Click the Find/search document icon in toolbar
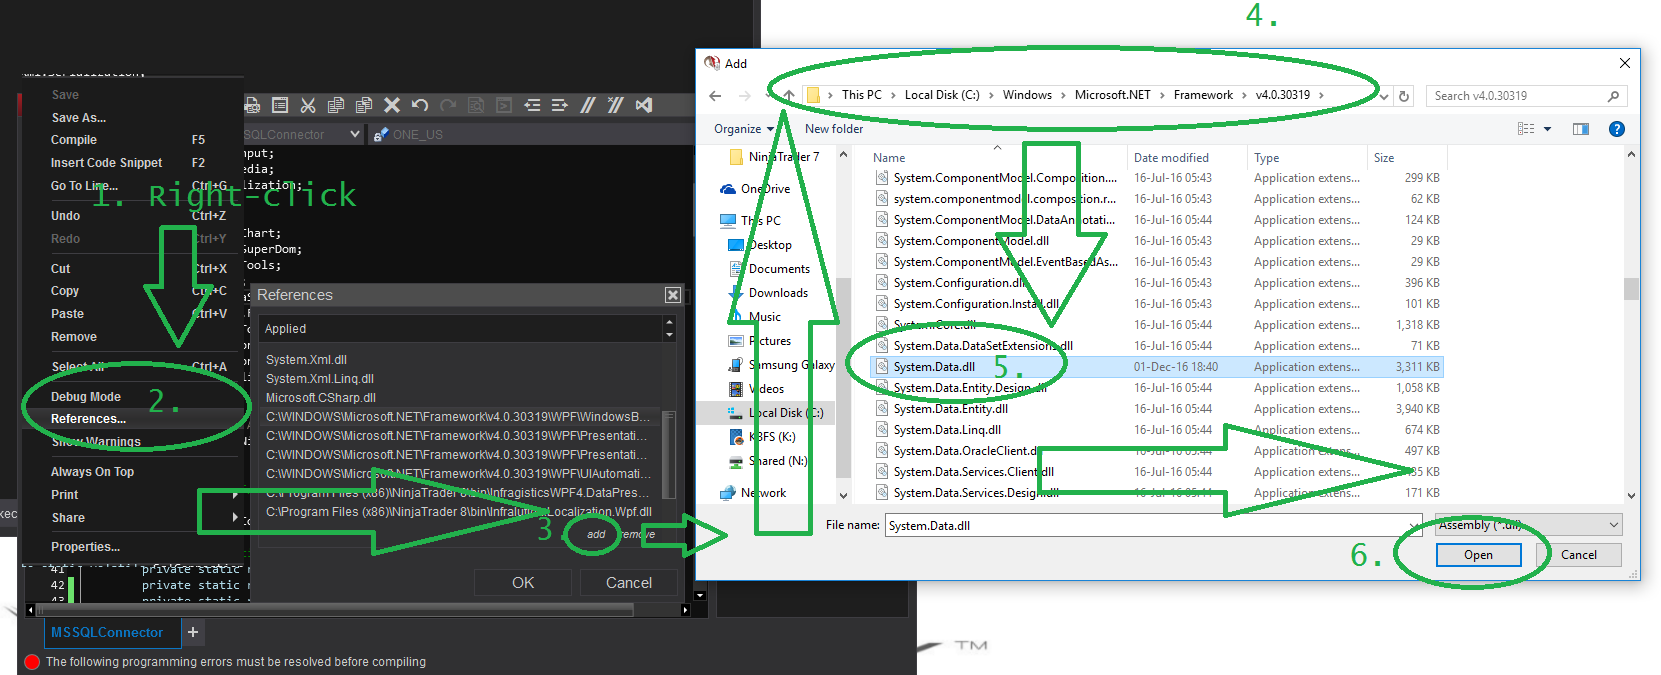The height and width of the screenshot is (675, 1661). click(x=476, y=105)
